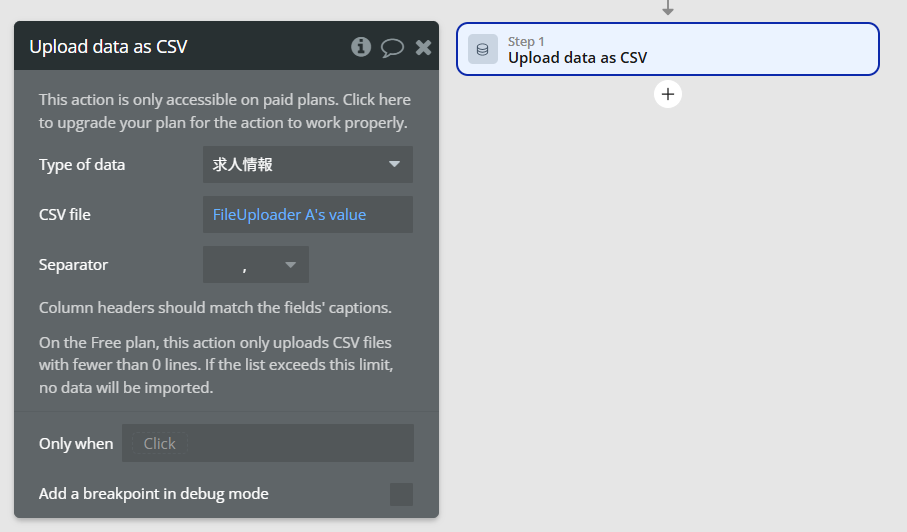Click the paid plans upgrade notice text
Screen dimensions: 907x532
(224, 111)
